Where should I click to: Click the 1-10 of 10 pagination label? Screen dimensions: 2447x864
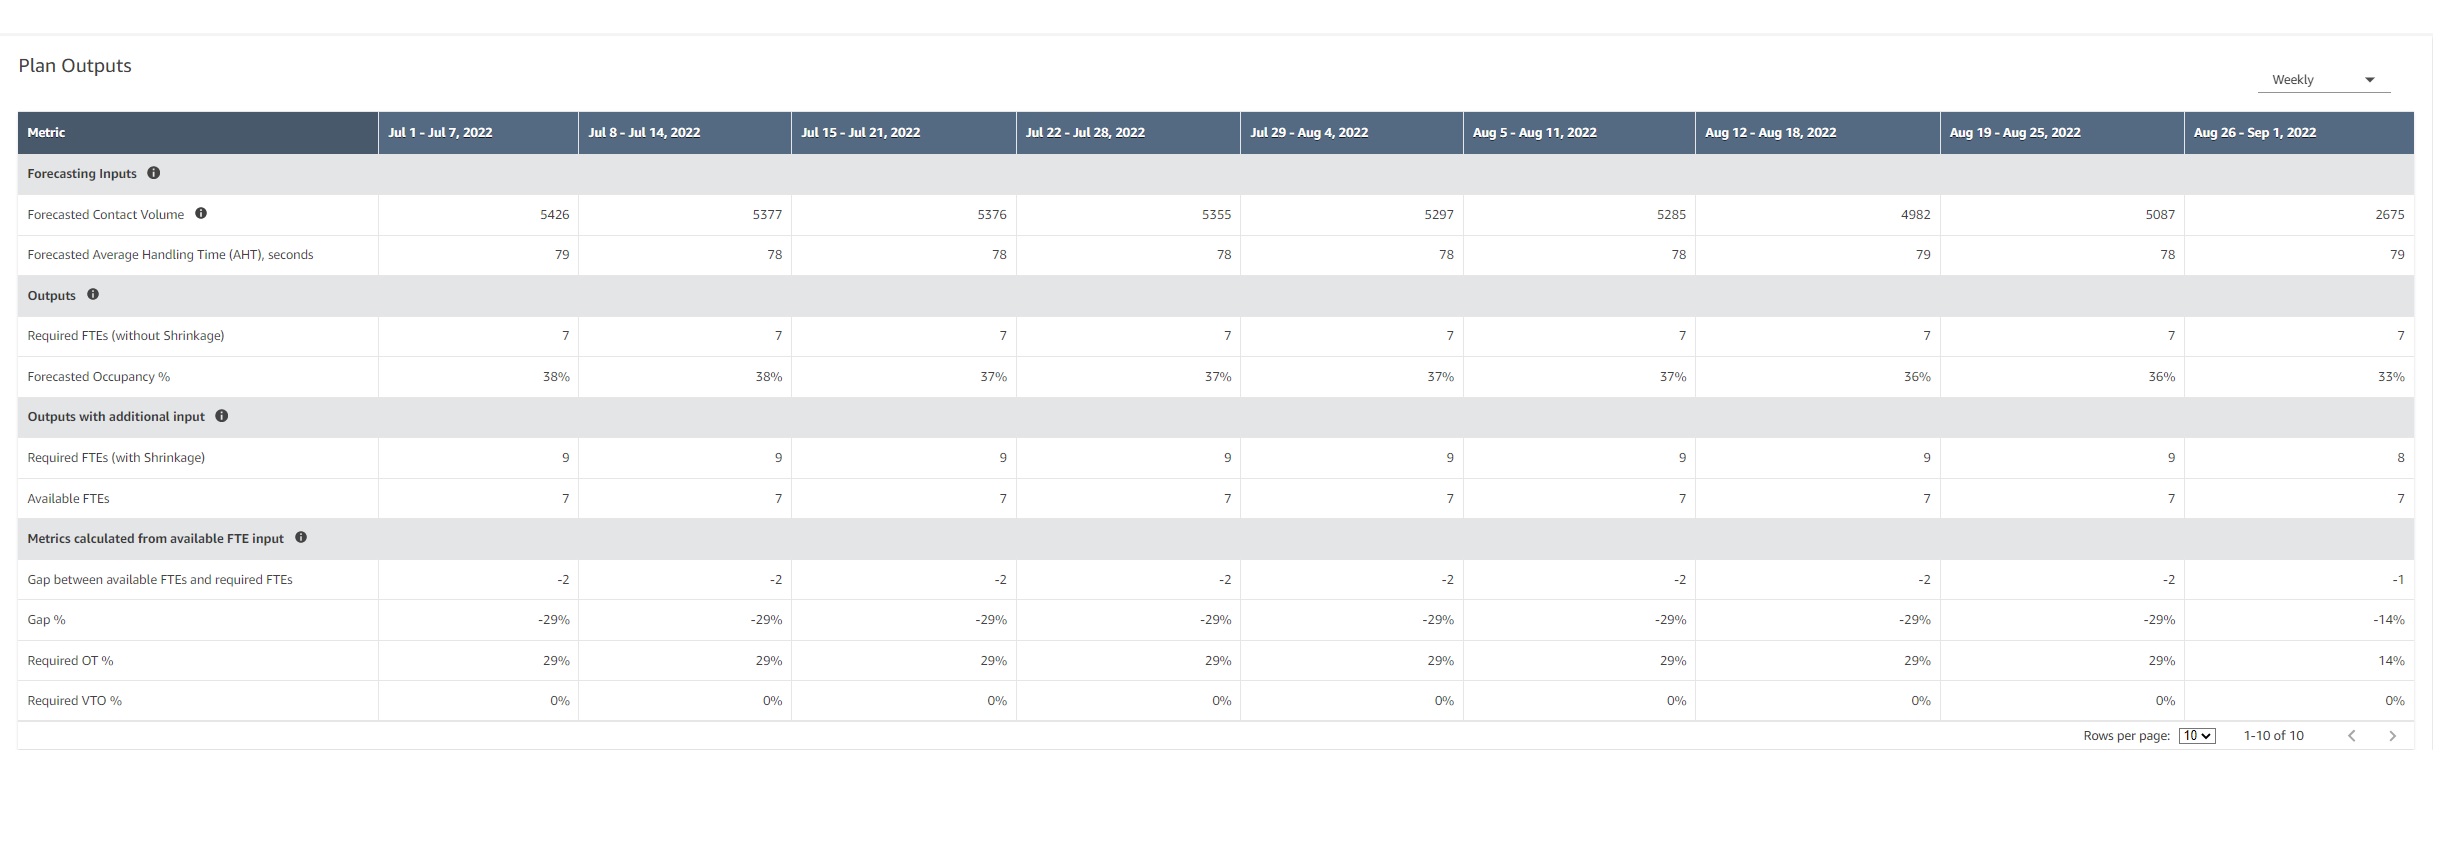[x=2274, y=735]
